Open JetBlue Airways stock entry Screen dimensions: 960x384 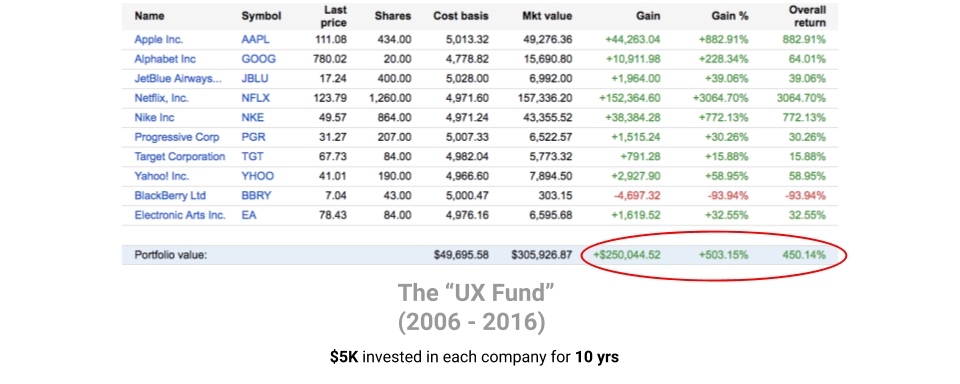point(174,79)
